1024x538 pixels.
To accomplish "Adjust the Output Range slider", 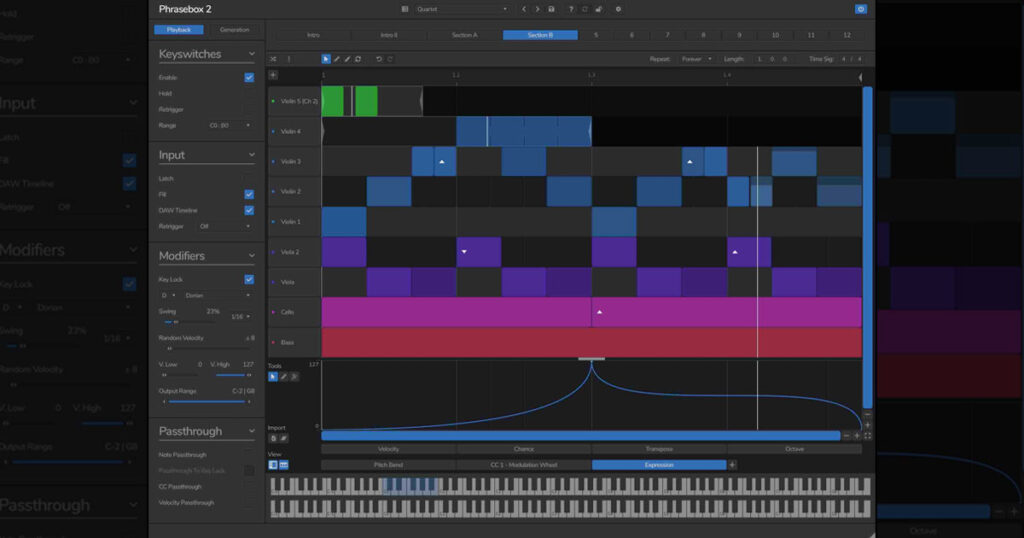I will 206,402.
